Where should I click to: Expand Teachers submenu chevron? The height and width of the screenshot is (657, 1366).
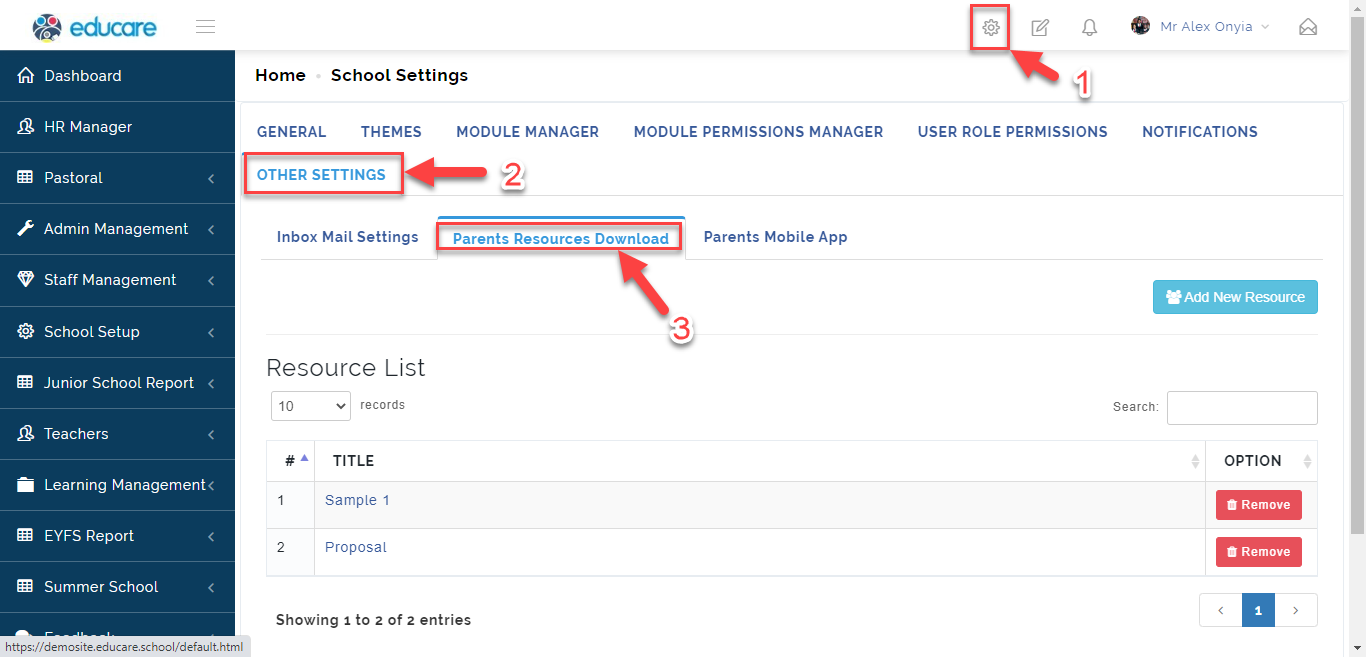[211, 435]
